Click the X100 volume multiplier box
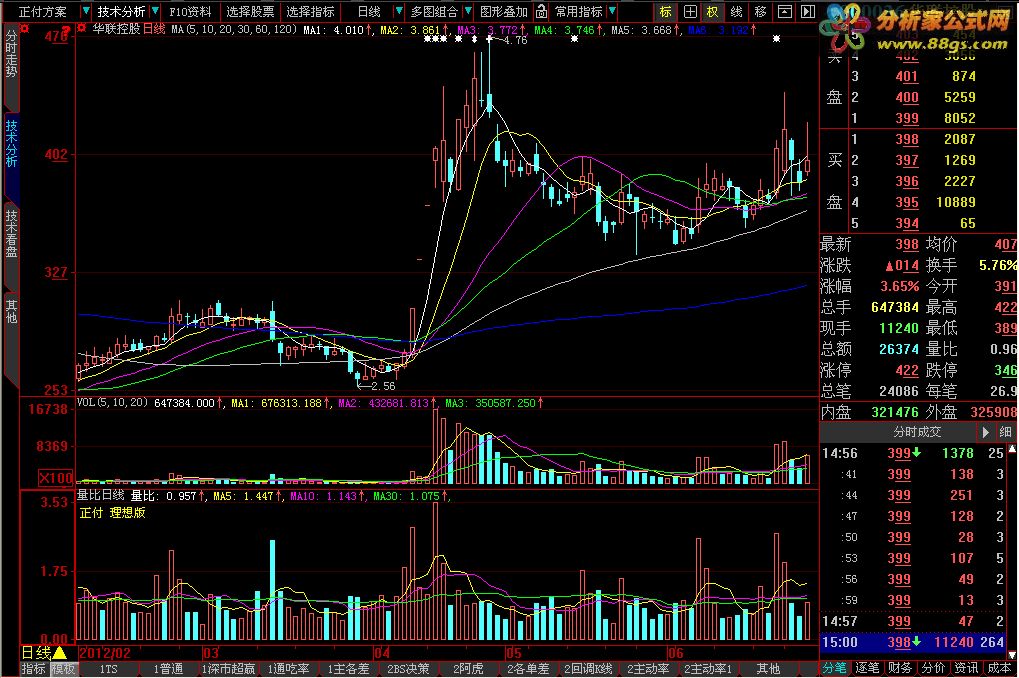Image resolution: width=1019 pixels, height=678 pixels. [x=56, y=479]
